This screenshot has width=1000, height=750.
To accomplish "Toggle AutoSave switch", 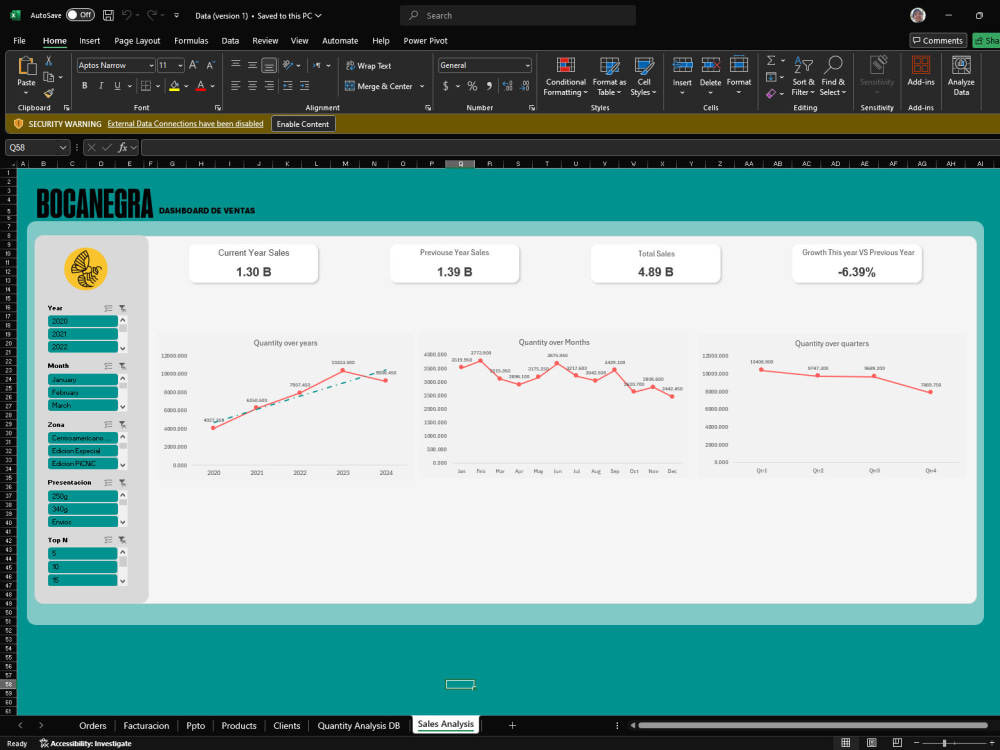I will click(80, 15).
